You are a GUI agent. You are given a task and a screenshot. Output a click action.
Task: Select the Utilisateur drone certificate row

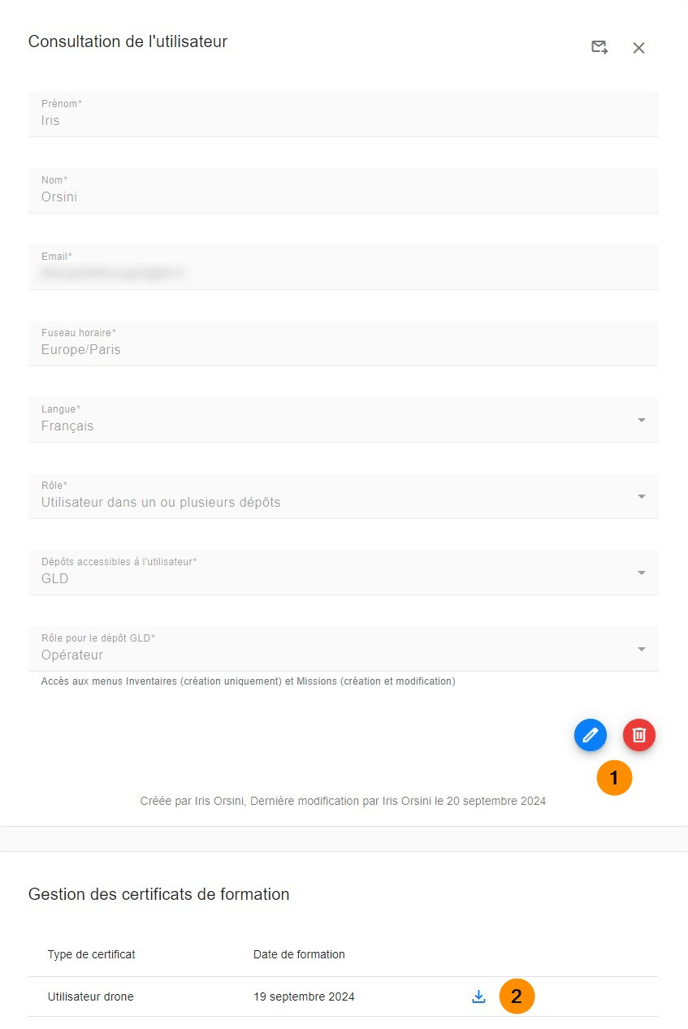(91, 997)
